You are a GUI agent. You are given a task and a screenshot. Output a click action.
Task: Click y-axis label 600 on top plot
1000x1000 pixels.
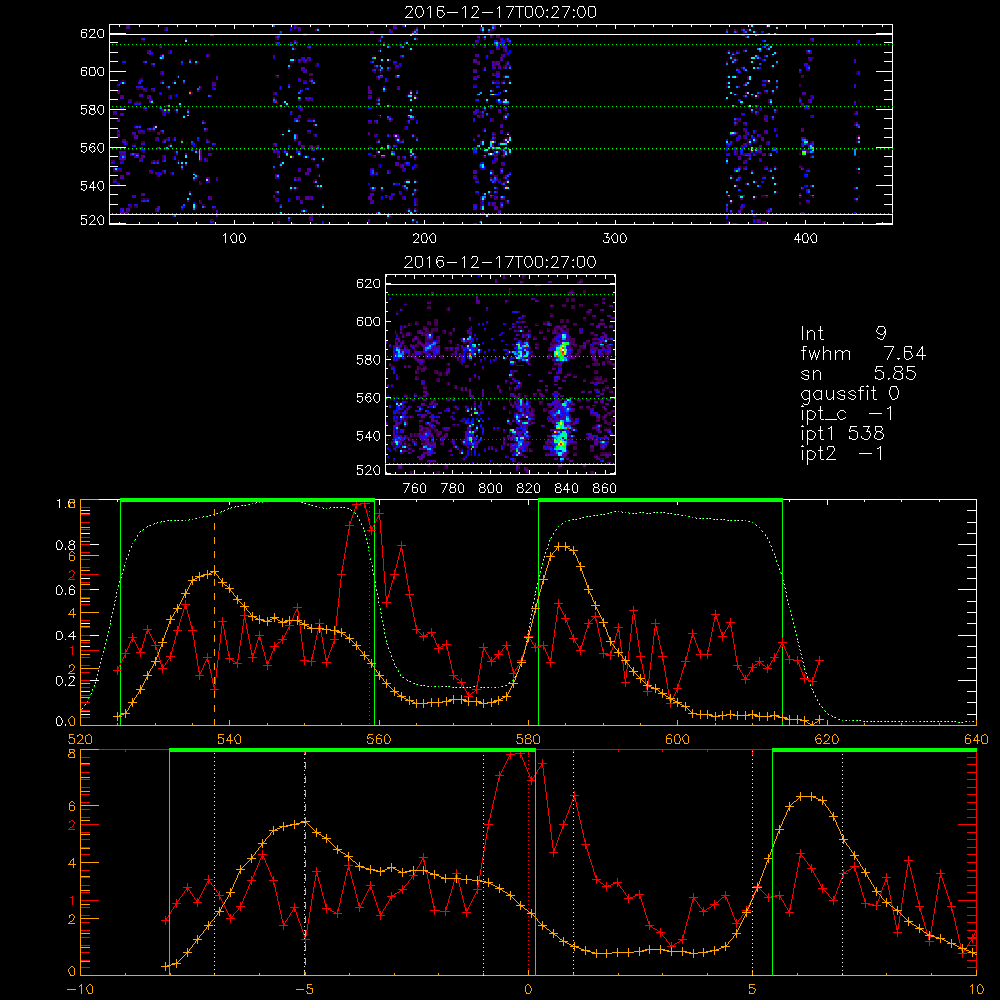point(92,71)
